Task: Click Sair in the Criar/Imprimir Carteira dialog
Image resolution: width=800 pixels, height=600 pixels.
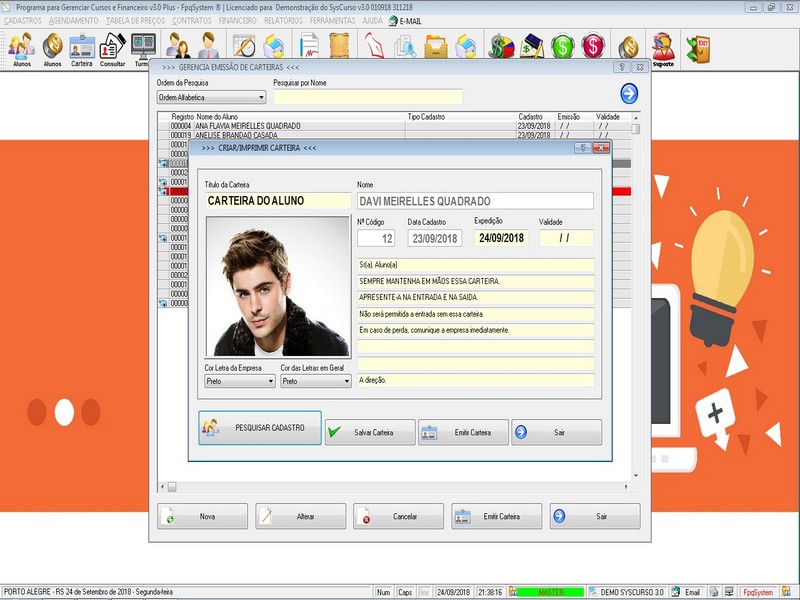Action: pyautogui.click(x=557, y=432)
